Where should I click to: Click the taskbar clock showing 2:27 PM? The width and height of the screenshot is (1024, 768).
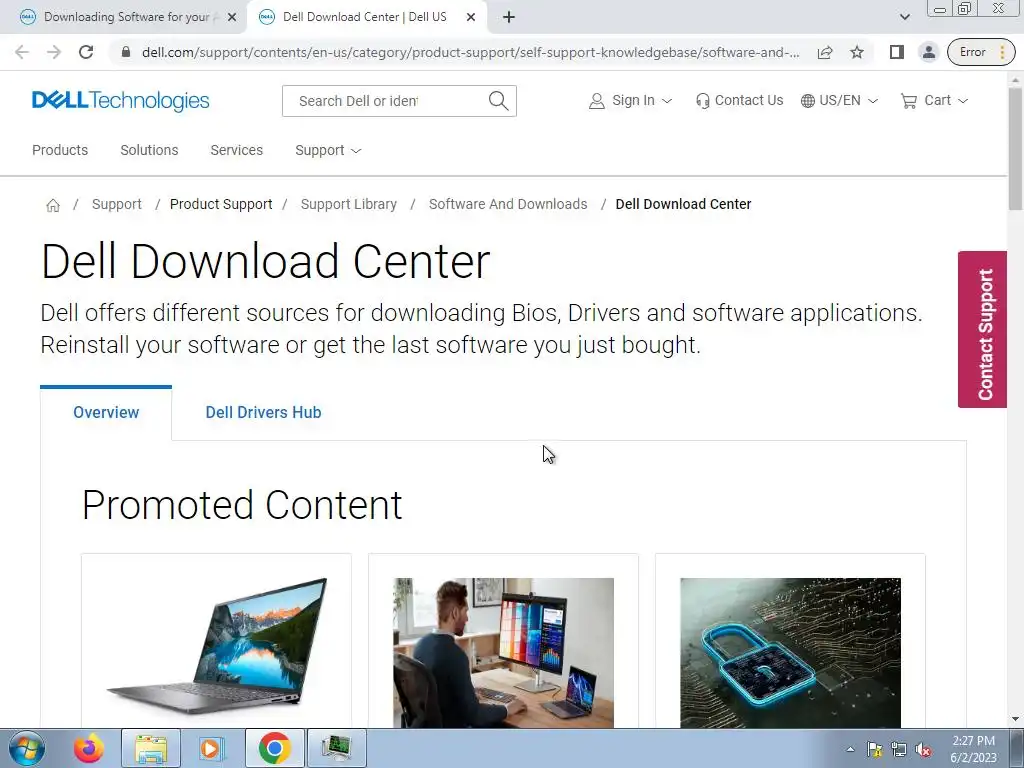(974, 749)
